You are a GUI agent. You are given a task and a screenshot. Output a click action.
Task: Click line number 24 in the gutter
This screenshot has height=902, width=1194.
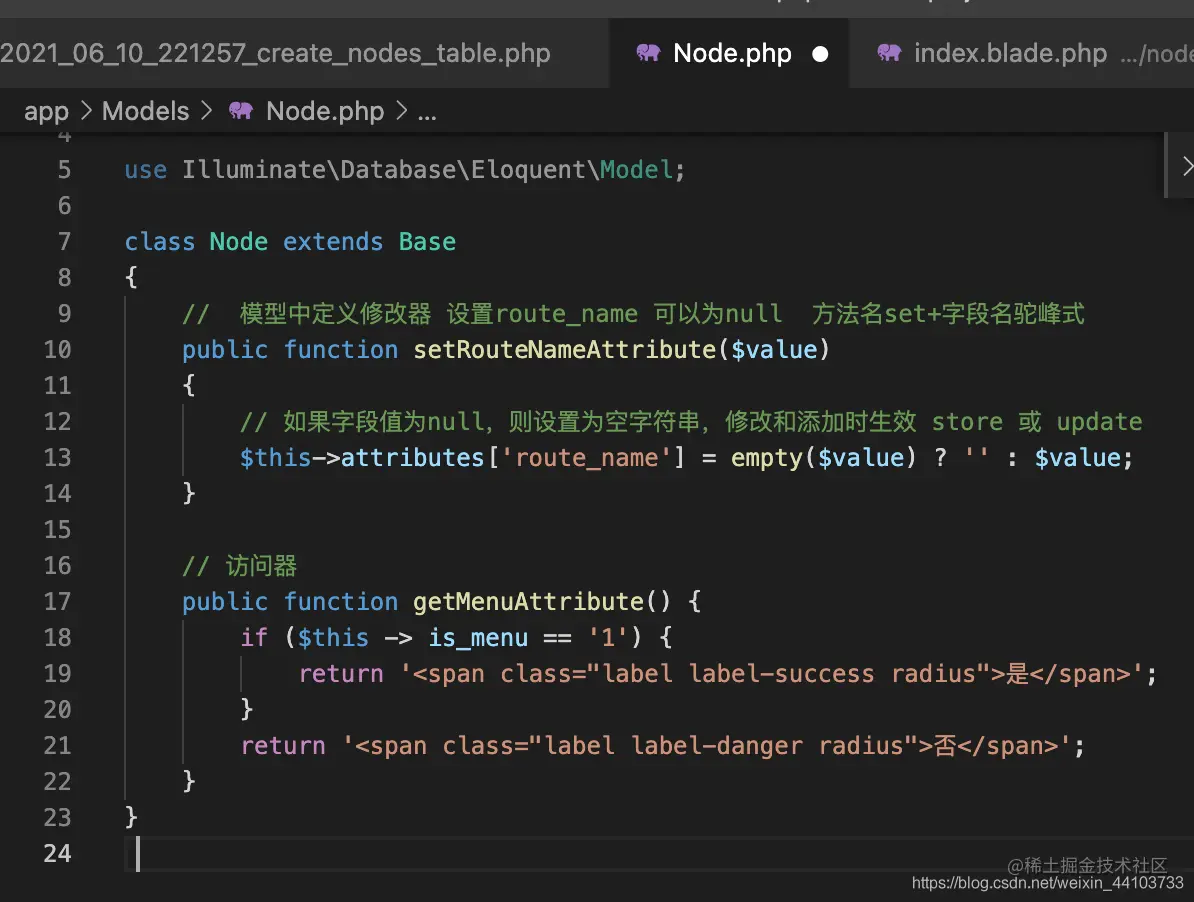(x=57, y=854)
